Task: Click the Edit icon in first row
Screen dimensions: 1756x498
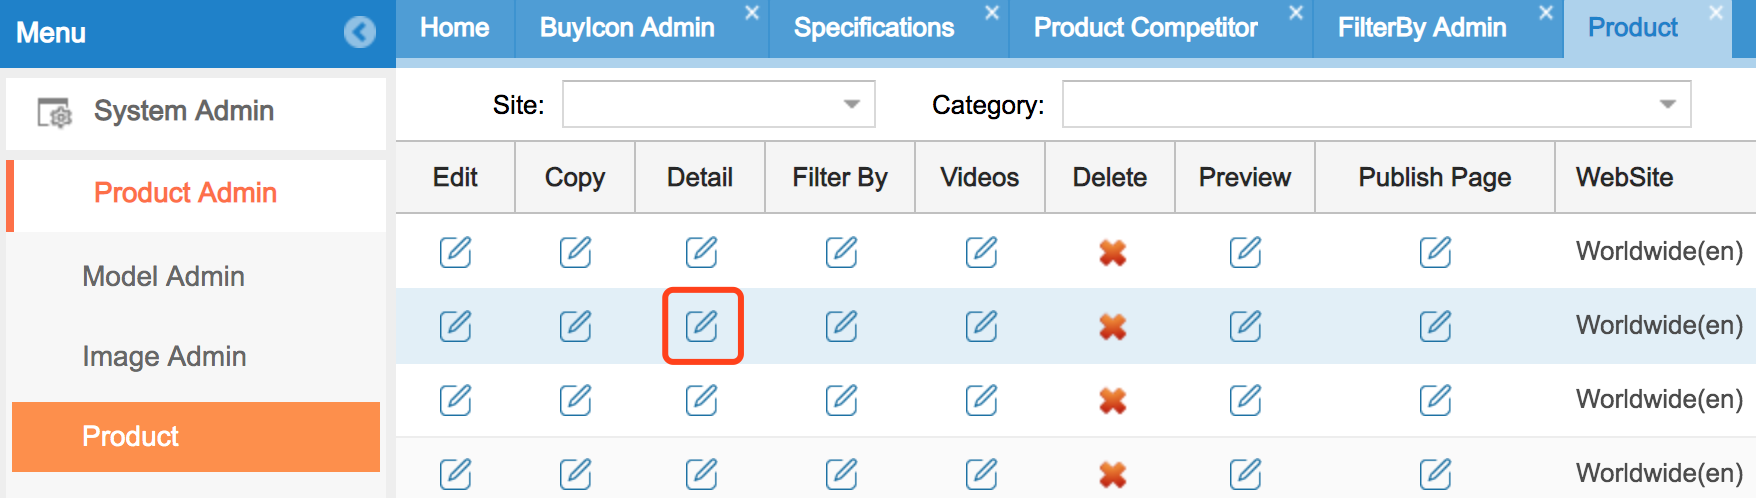Action: 455,252
